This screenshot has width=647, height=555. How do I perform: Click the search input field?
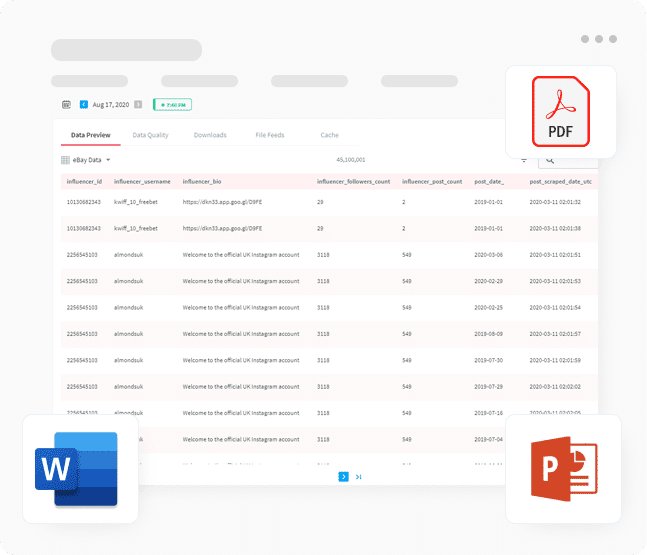coord(568,162)
